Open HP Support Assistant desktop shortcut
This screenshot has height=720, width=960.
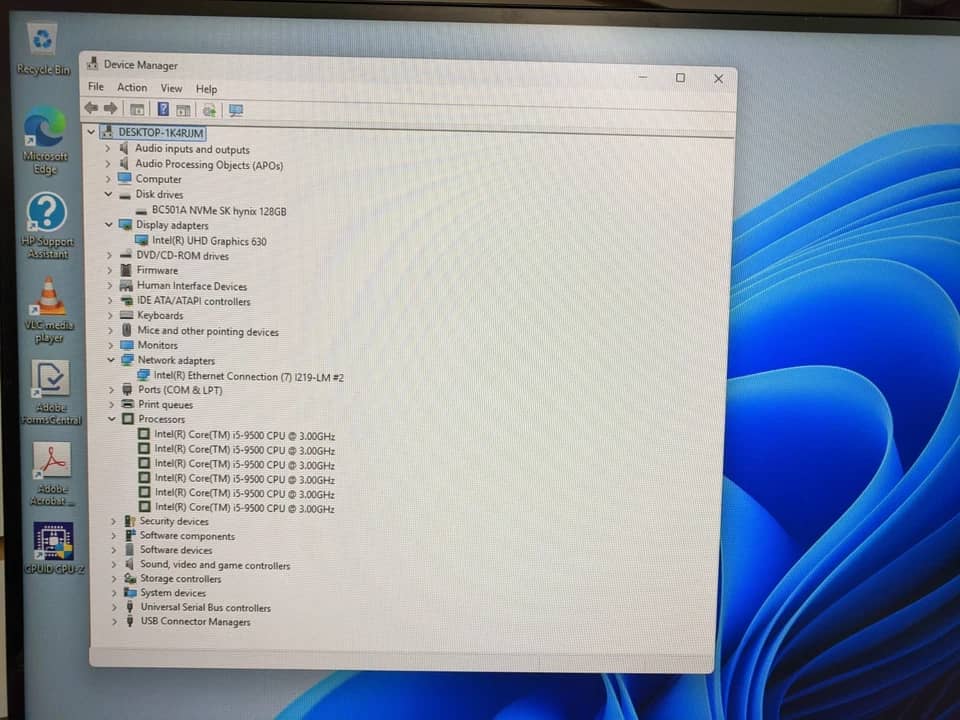(x=47, y=225)
